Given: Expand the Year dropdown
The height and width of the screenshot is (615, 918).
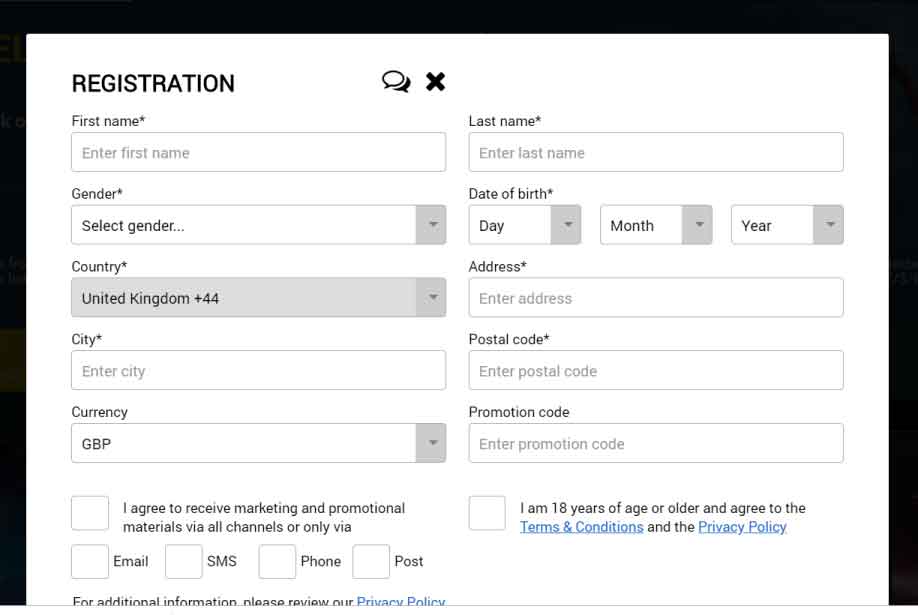Looking at the screenshot, I should [x=787, y=225].
